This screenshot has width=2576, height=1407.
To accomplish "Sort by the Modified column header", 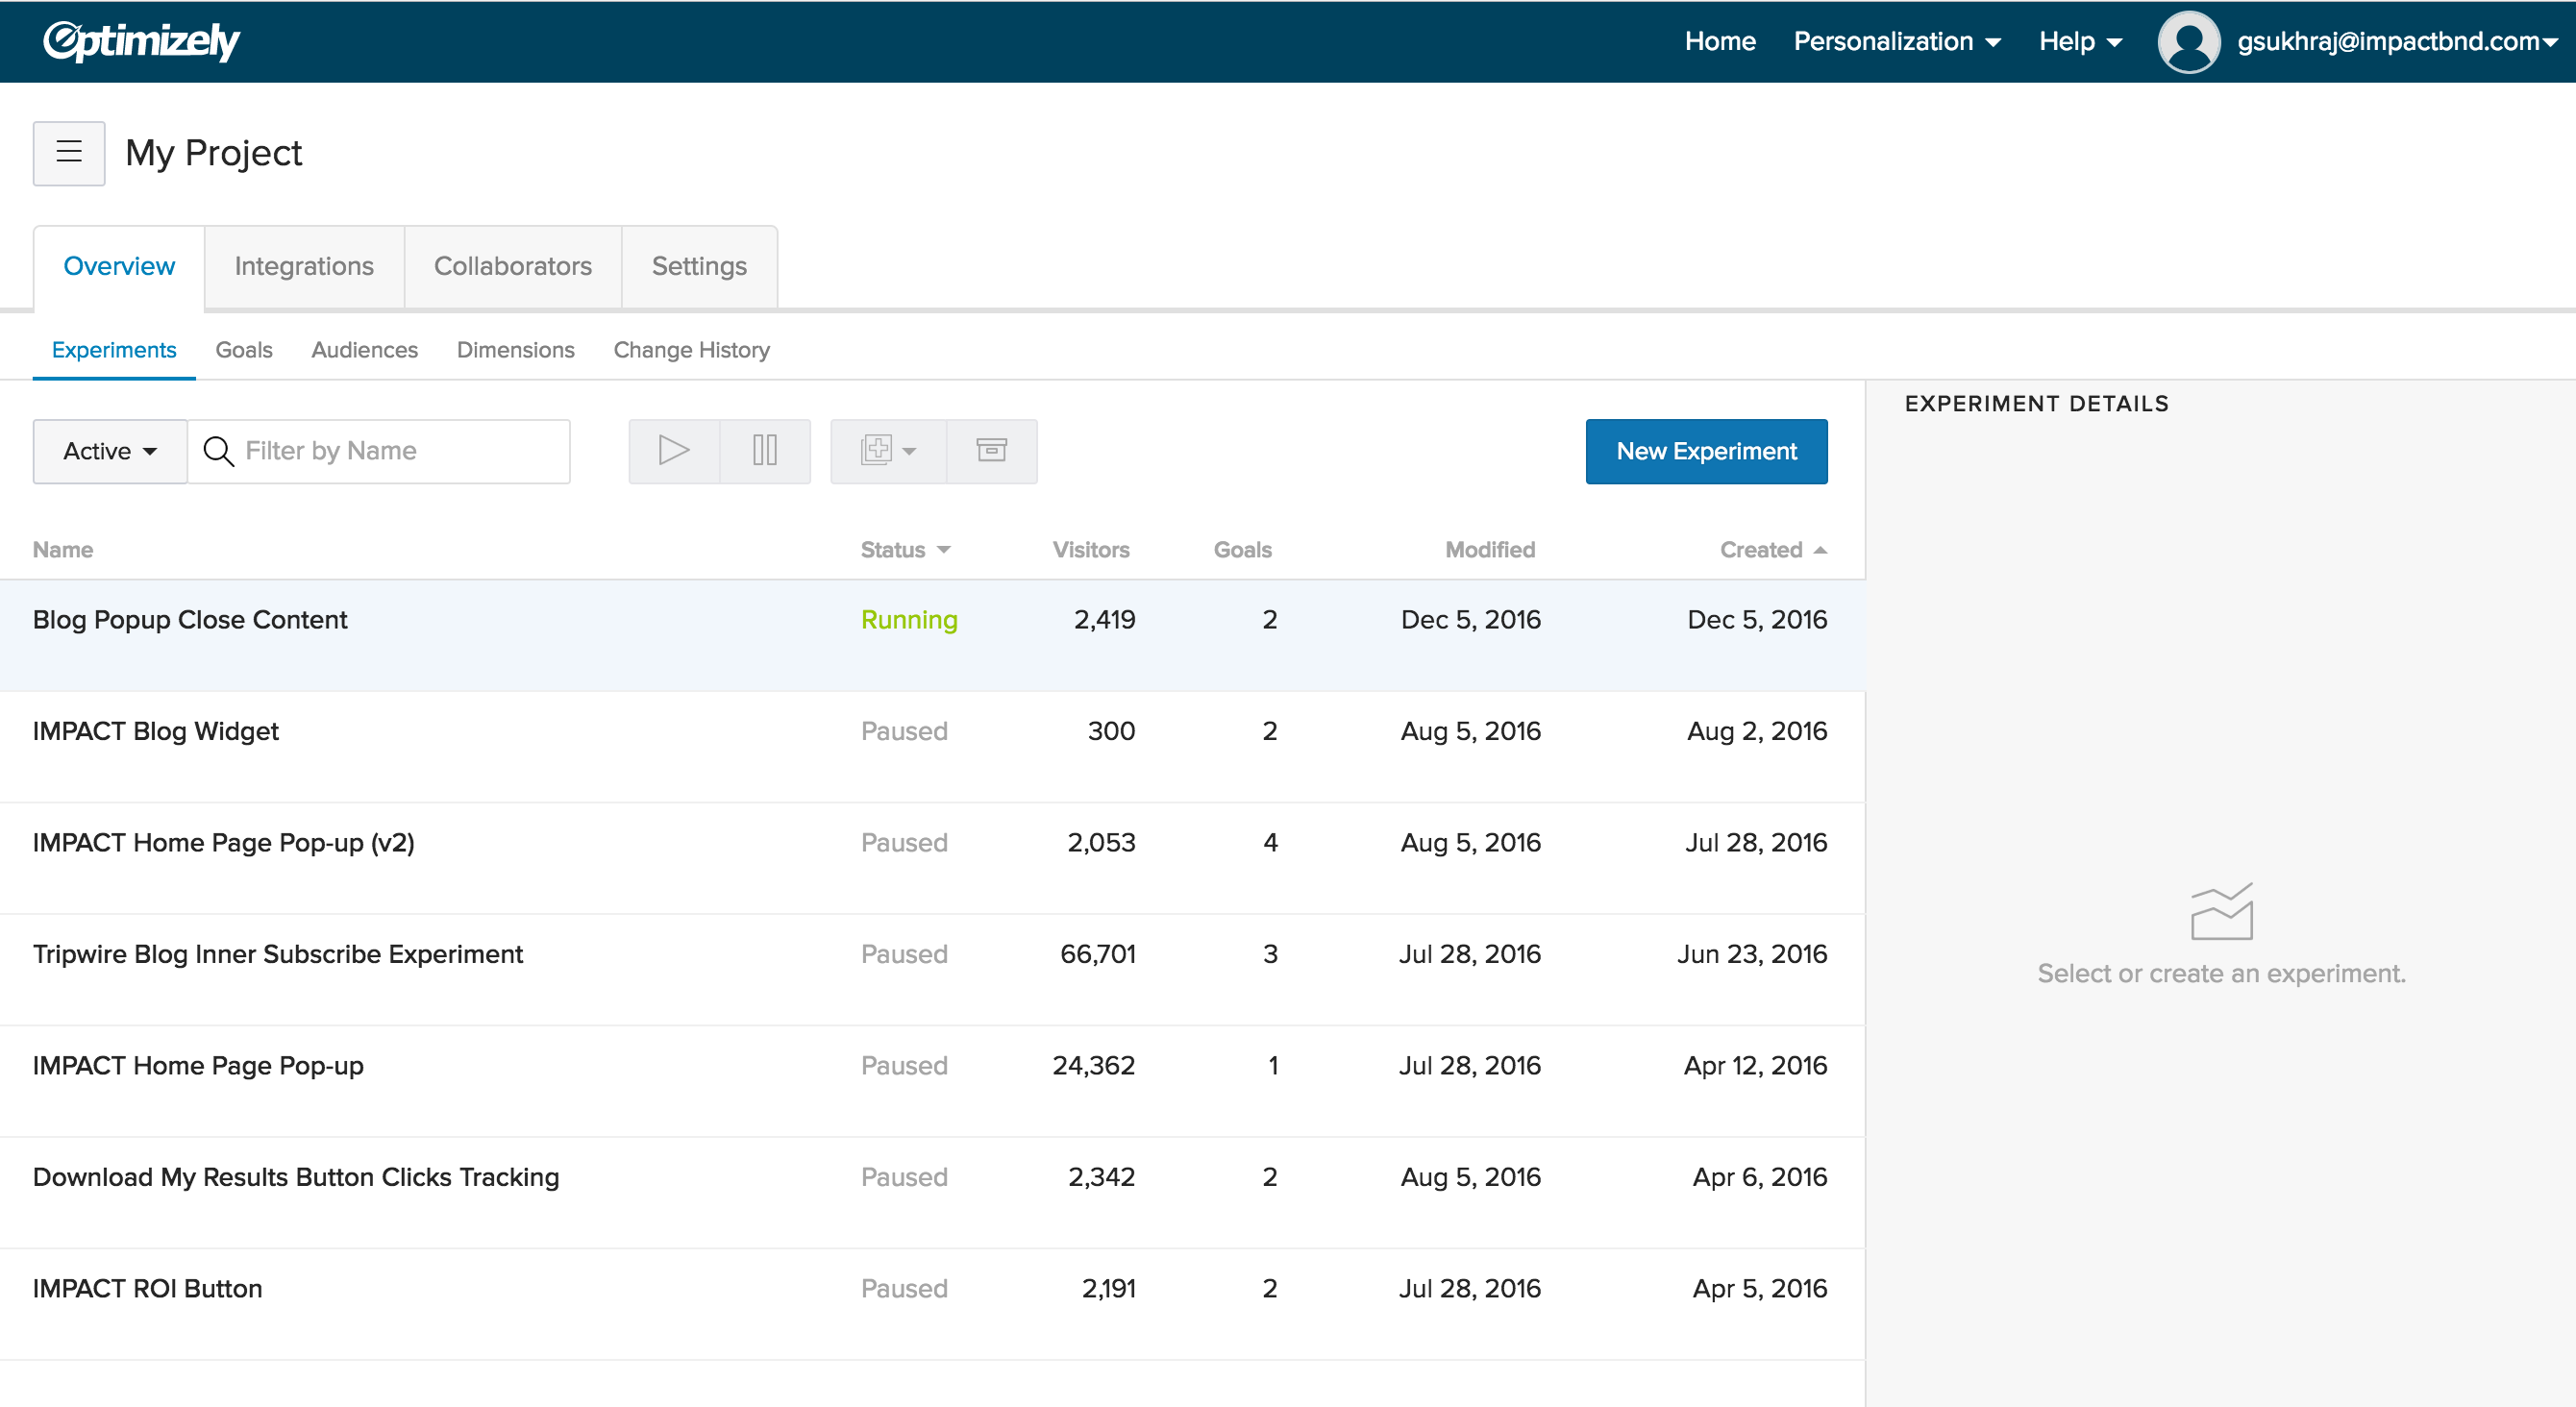I will (1489, 550).
